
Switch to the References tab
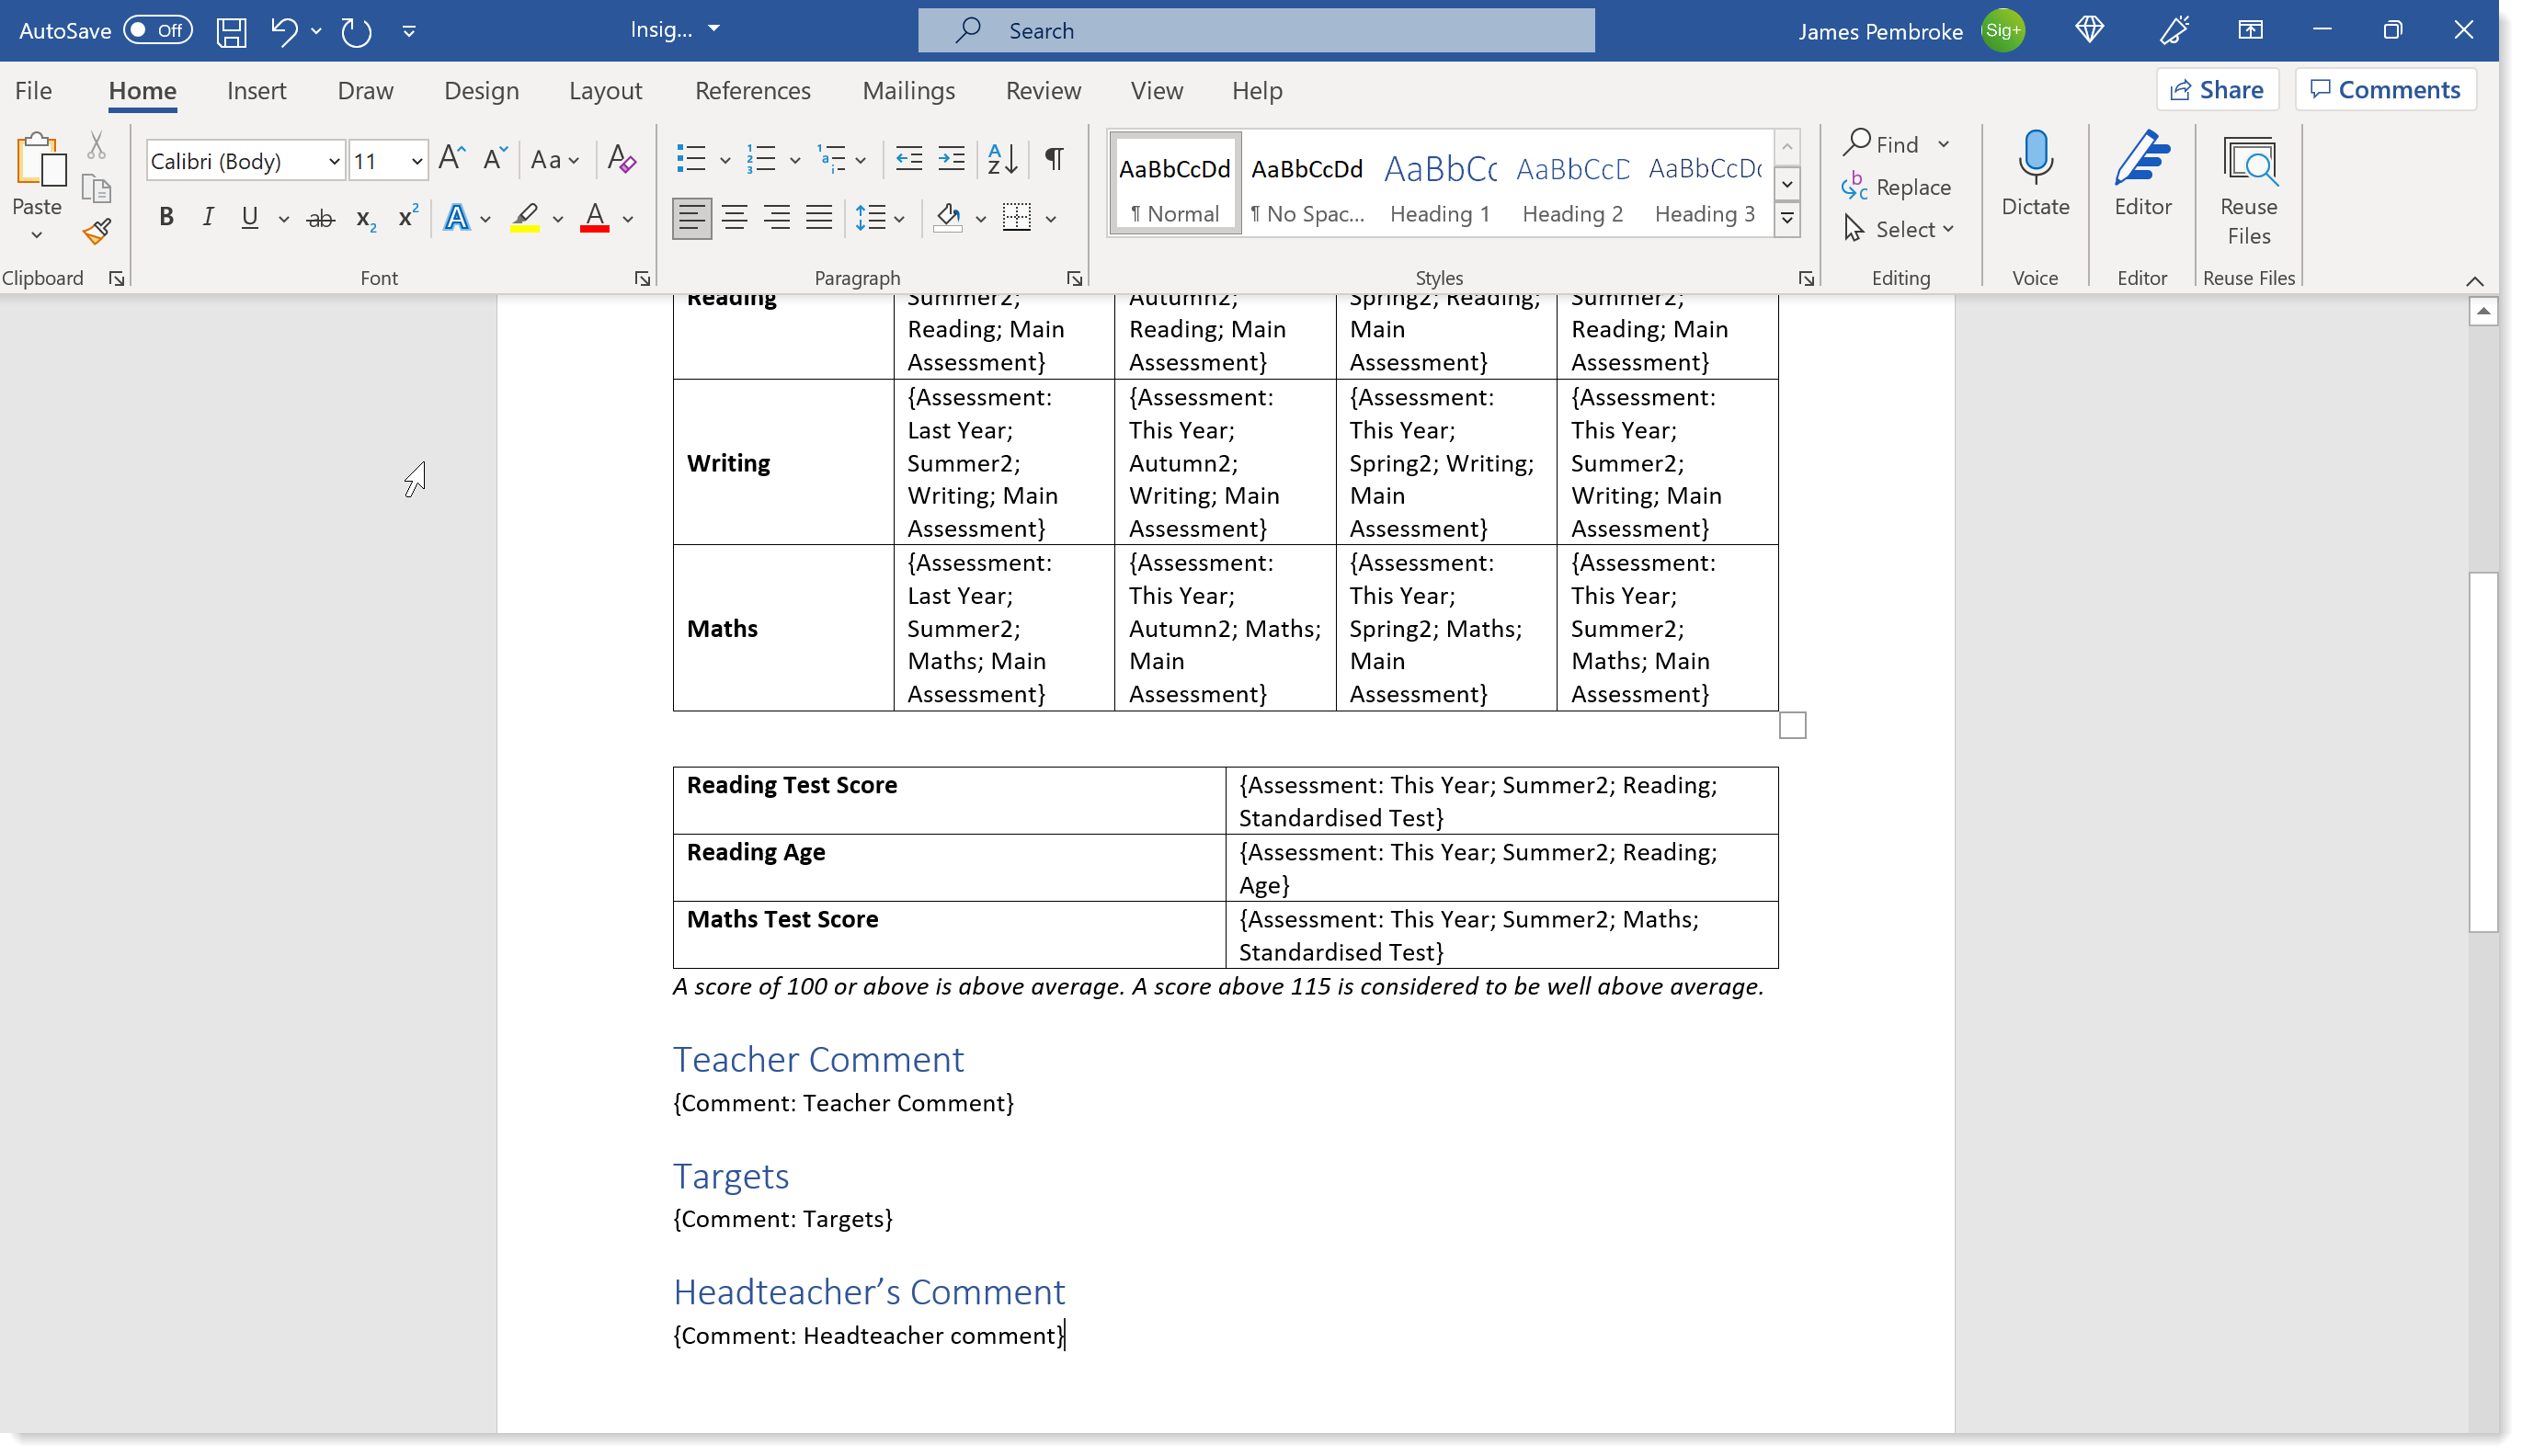click(752, 91)
